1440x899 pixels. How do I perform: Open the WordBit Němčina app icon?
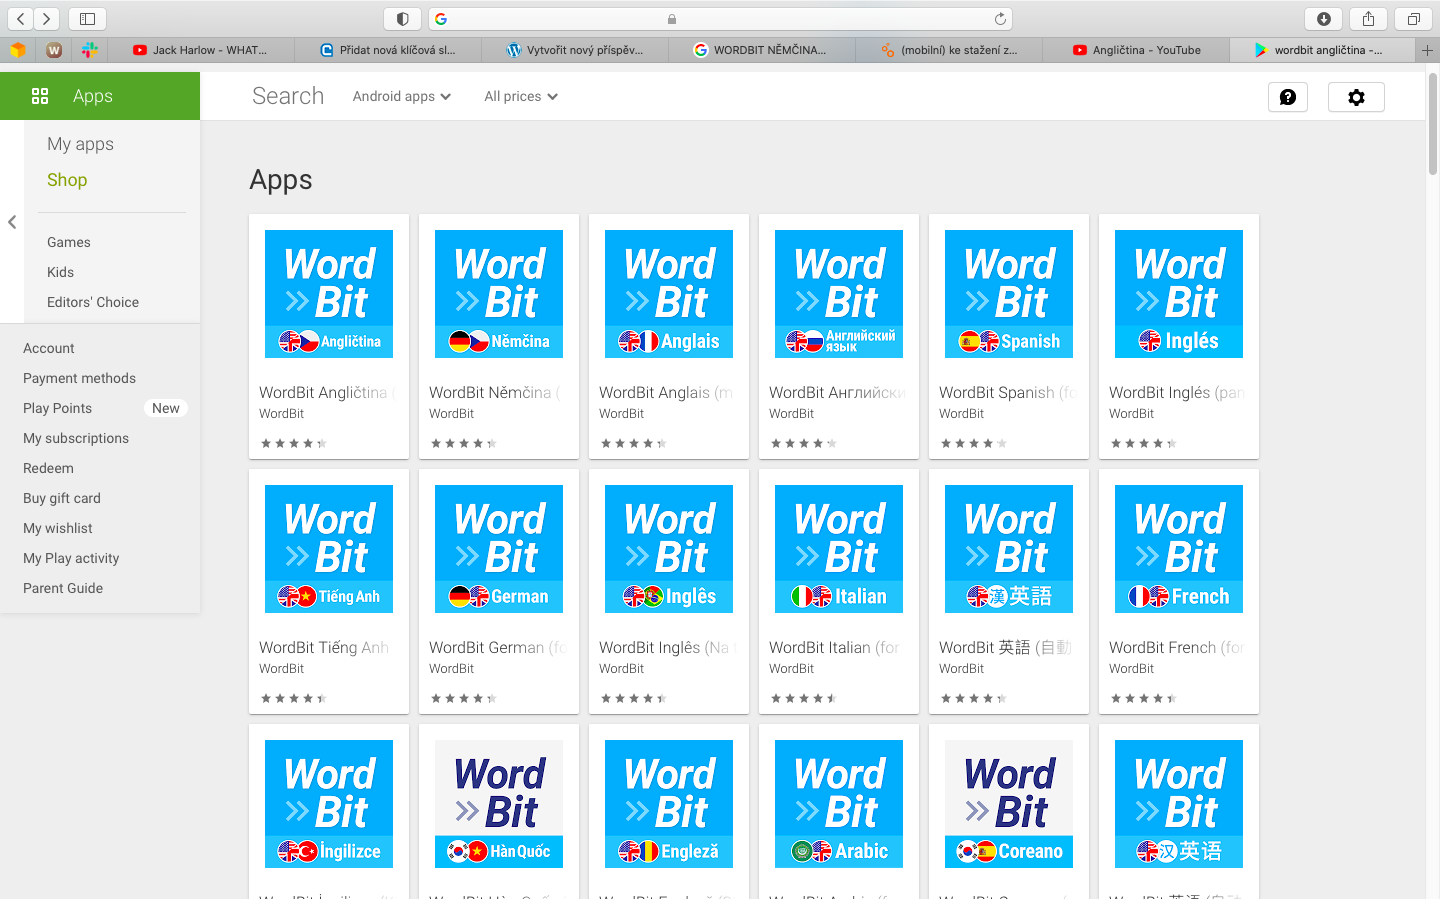(x=499, y=294)
